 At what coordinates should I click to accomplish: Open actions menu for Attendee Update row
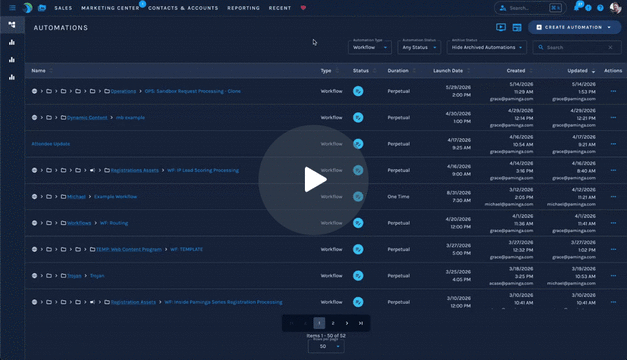point(613,144)
